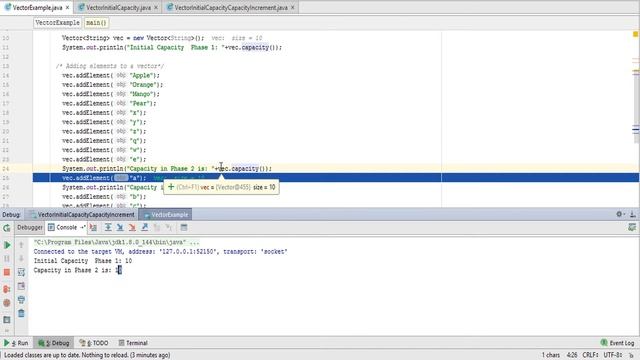
Task: Select the VectorExample debug session tab
Action: point(166,215)
